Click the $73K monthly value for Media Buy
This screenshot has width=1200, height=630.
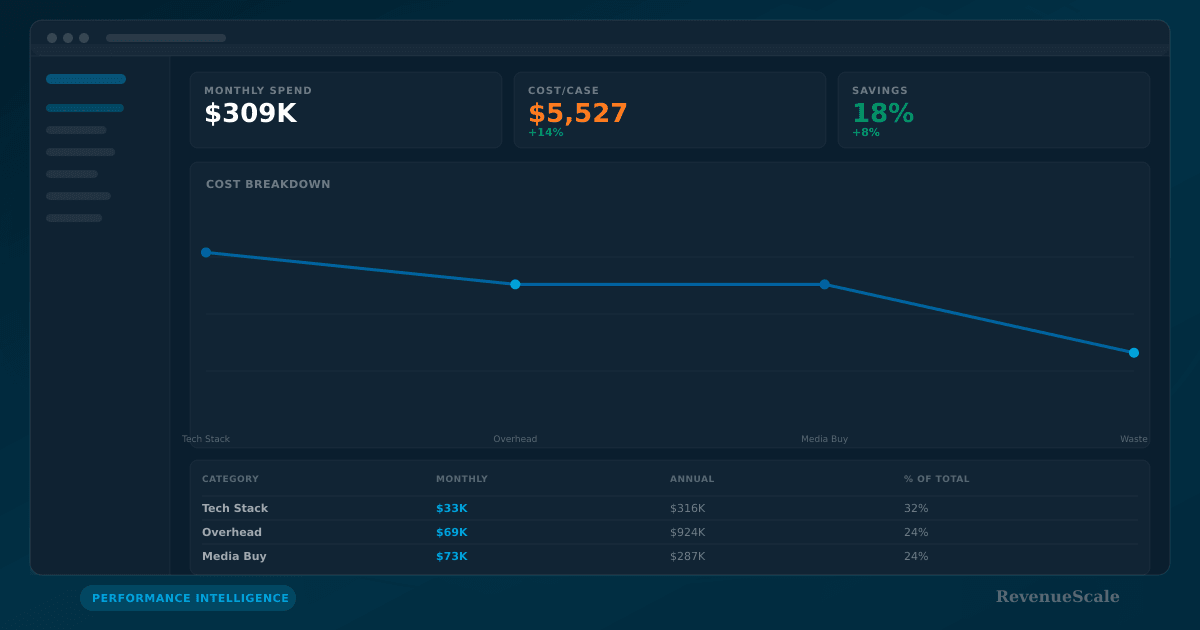(x=451, y=556)
